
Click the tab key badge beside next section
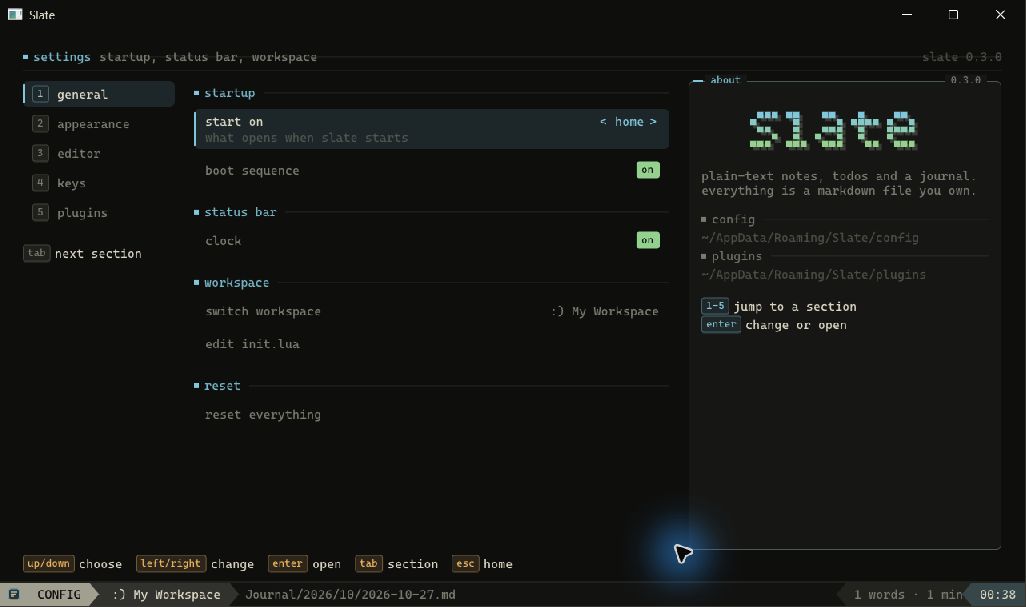coord(37,253)
